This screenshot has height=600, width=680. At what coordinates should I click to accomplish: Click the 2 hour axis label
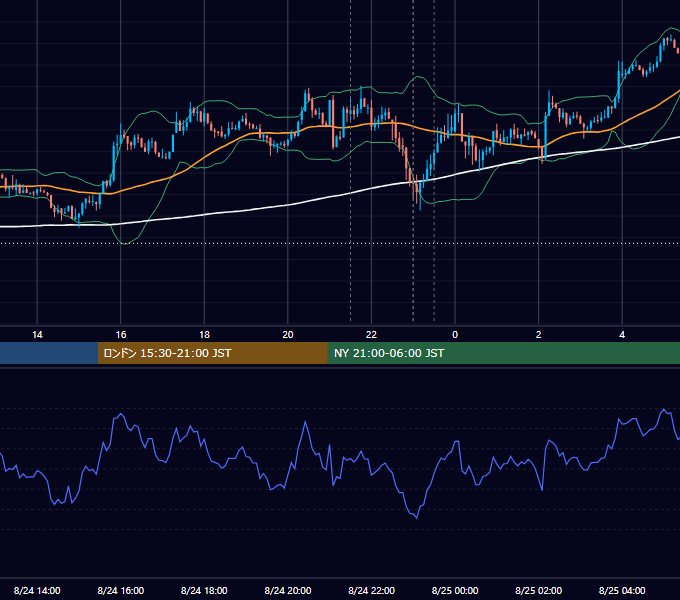point(539,335)
